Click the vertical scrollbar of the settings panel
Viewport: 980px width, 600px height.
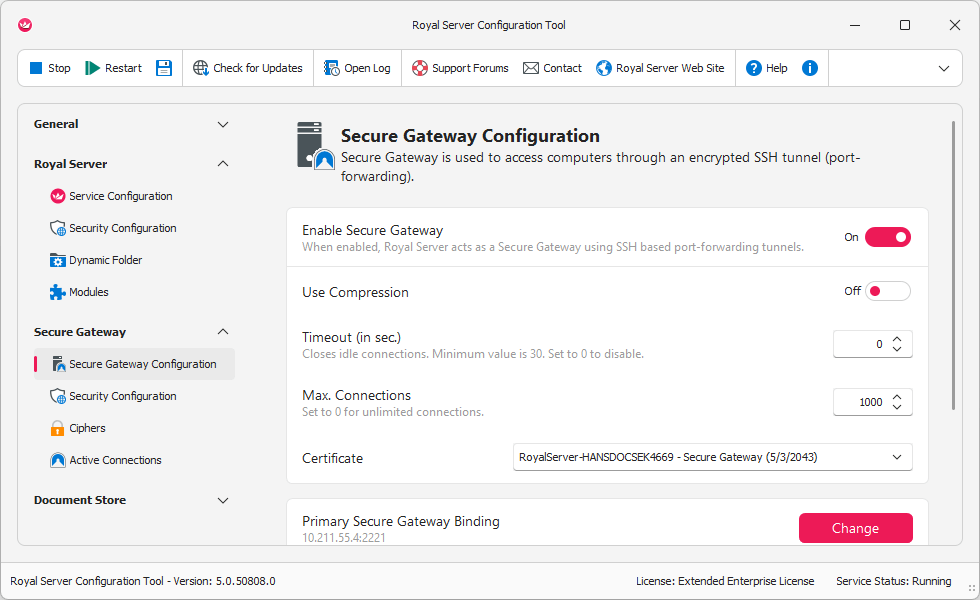click(953, 266)
